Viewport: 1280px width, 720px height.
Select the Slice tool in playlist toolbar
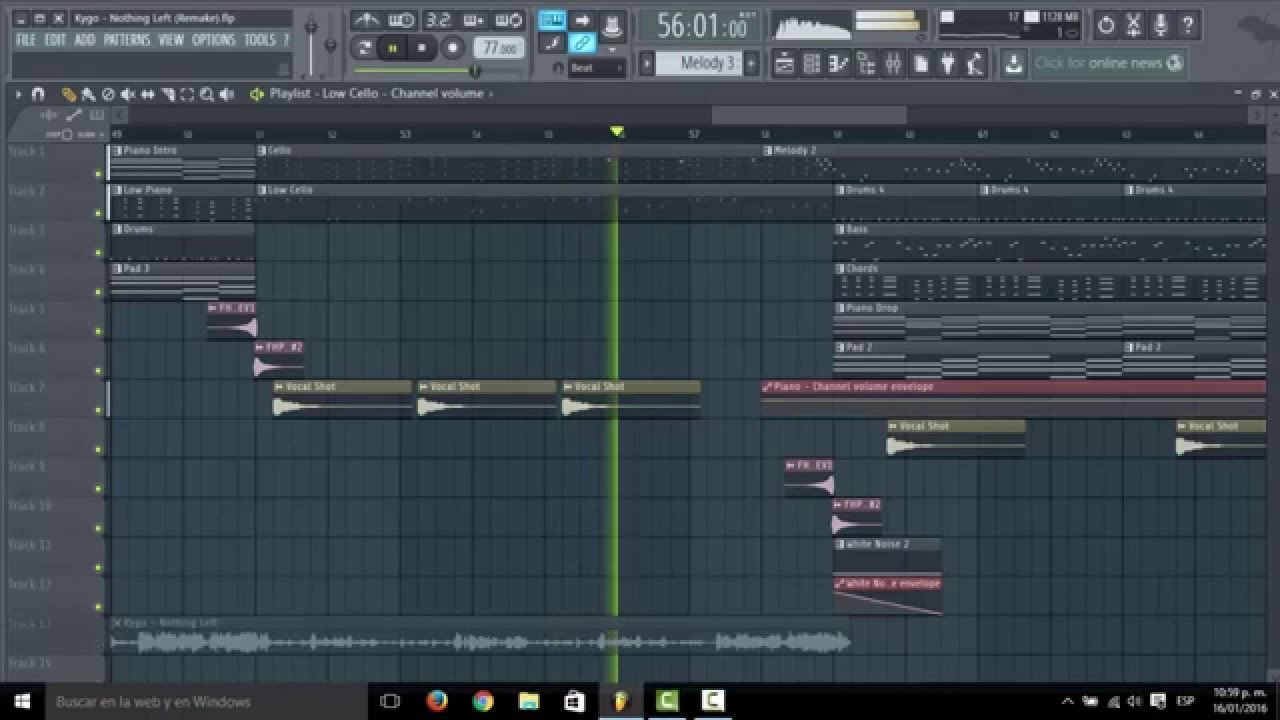tap(168, 94)
